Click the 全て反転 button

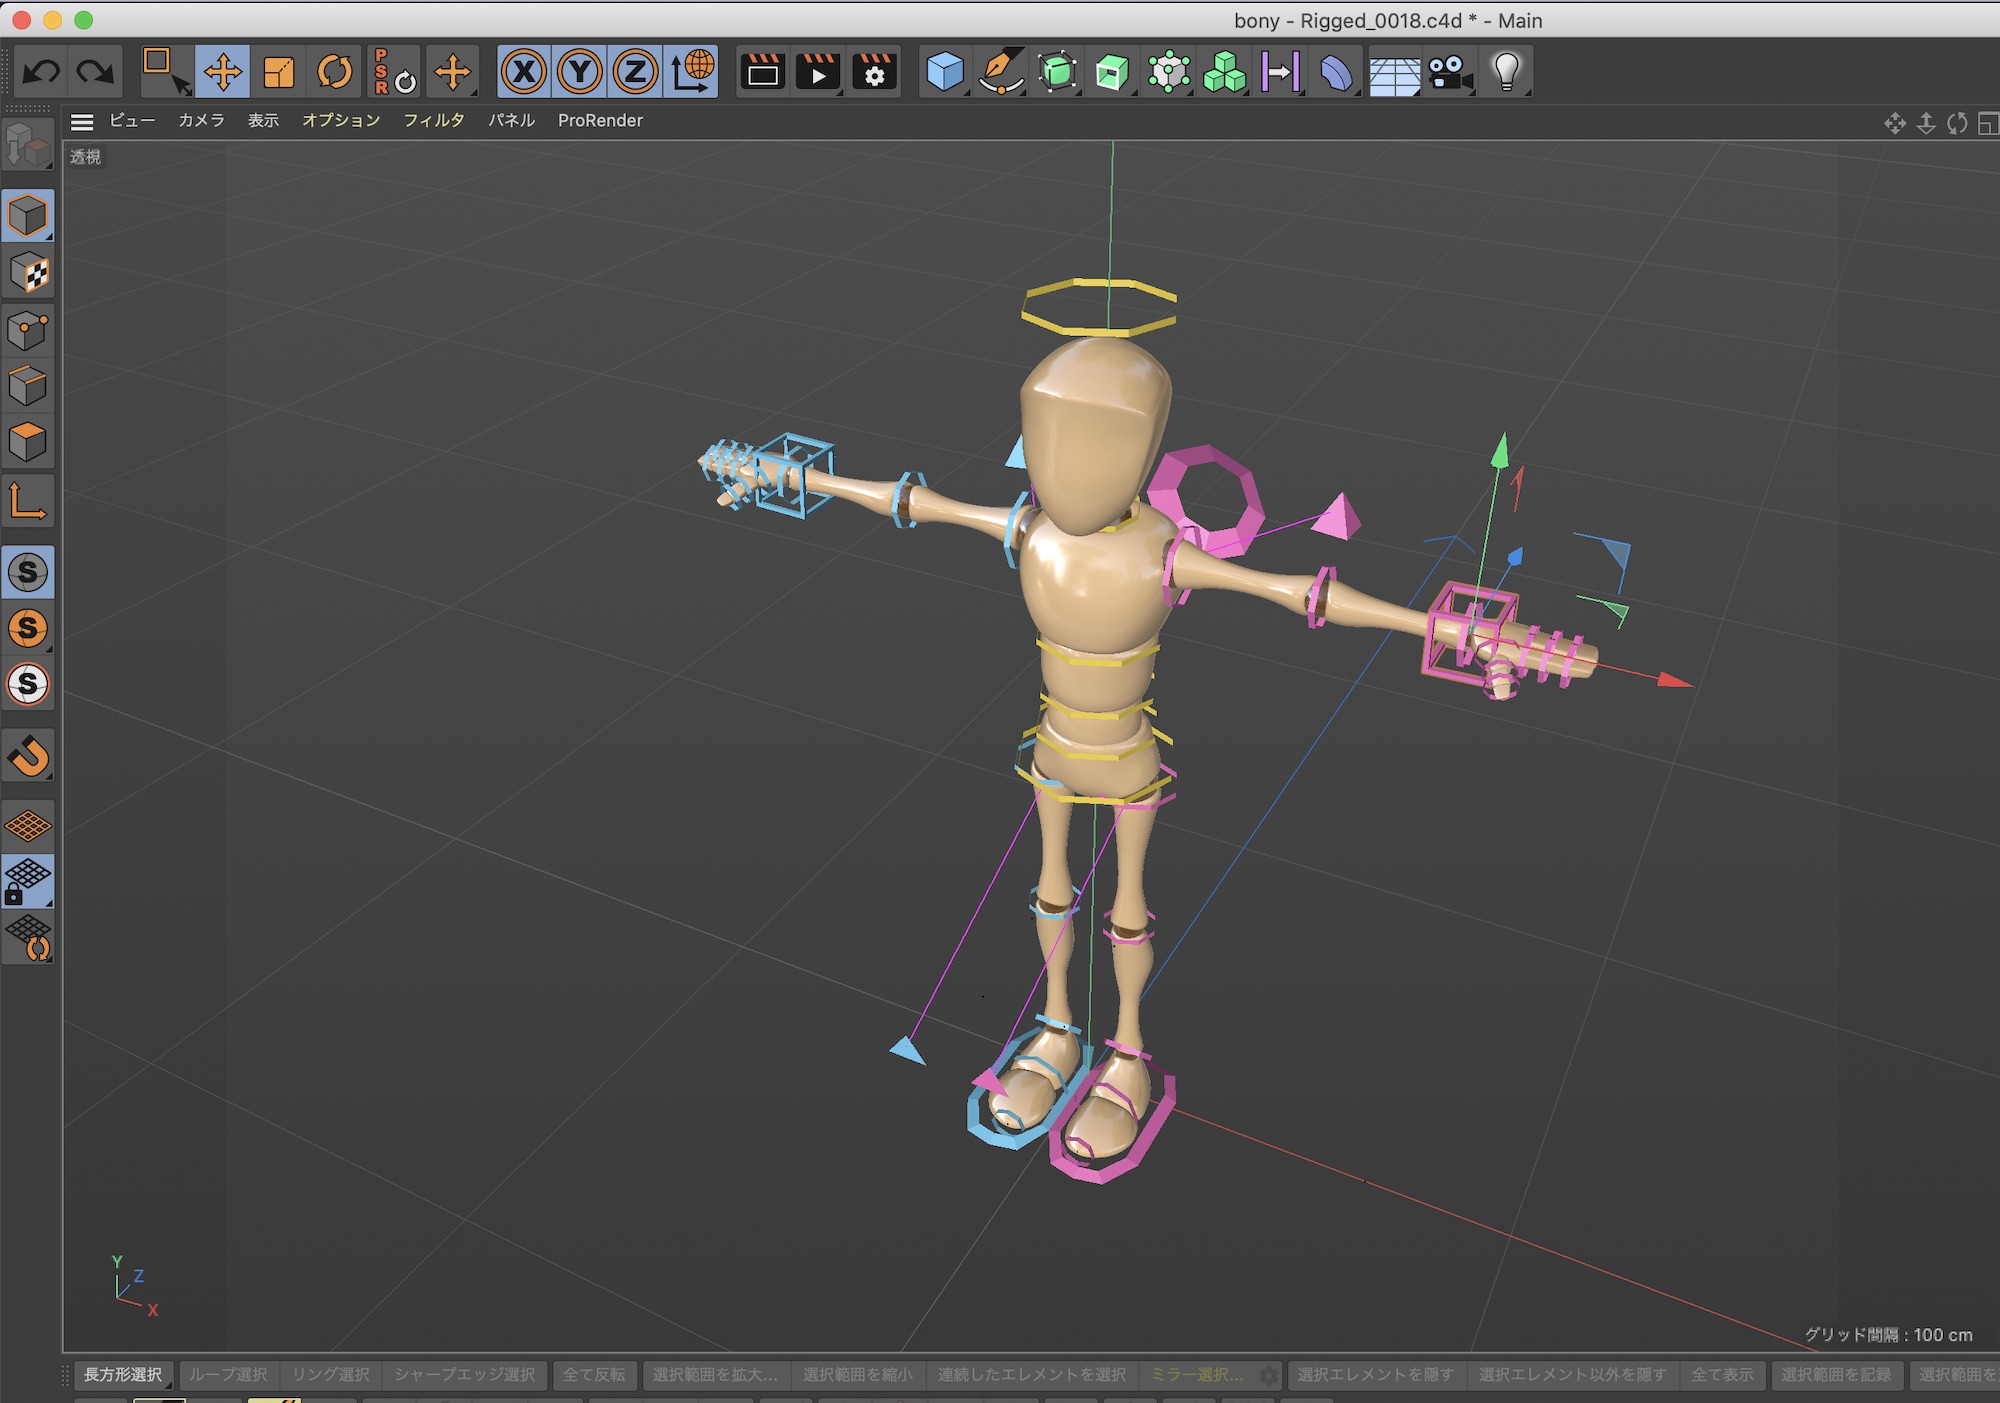[x=594, y=1375]
